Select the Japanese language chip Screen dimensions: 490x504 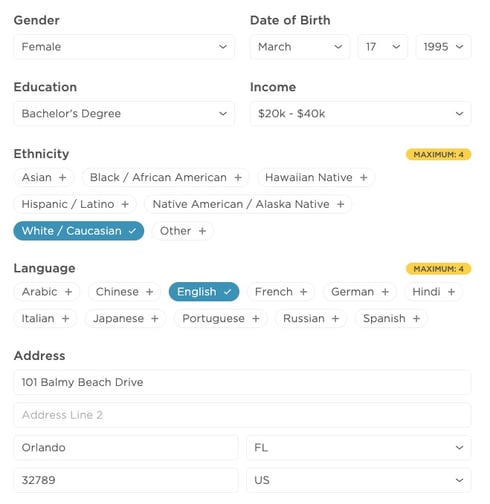125,319
